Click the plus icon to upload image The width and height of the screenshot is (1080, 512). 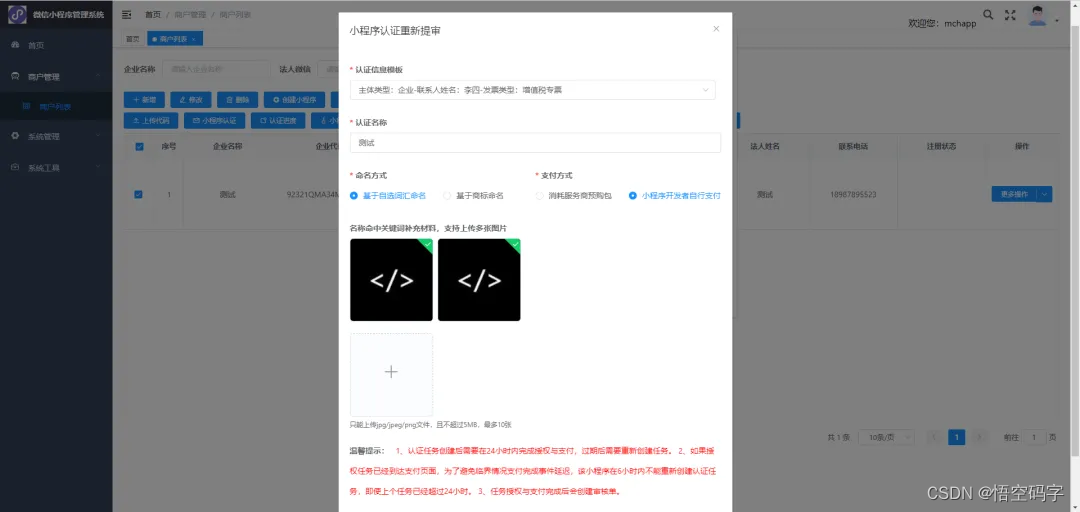391,372
